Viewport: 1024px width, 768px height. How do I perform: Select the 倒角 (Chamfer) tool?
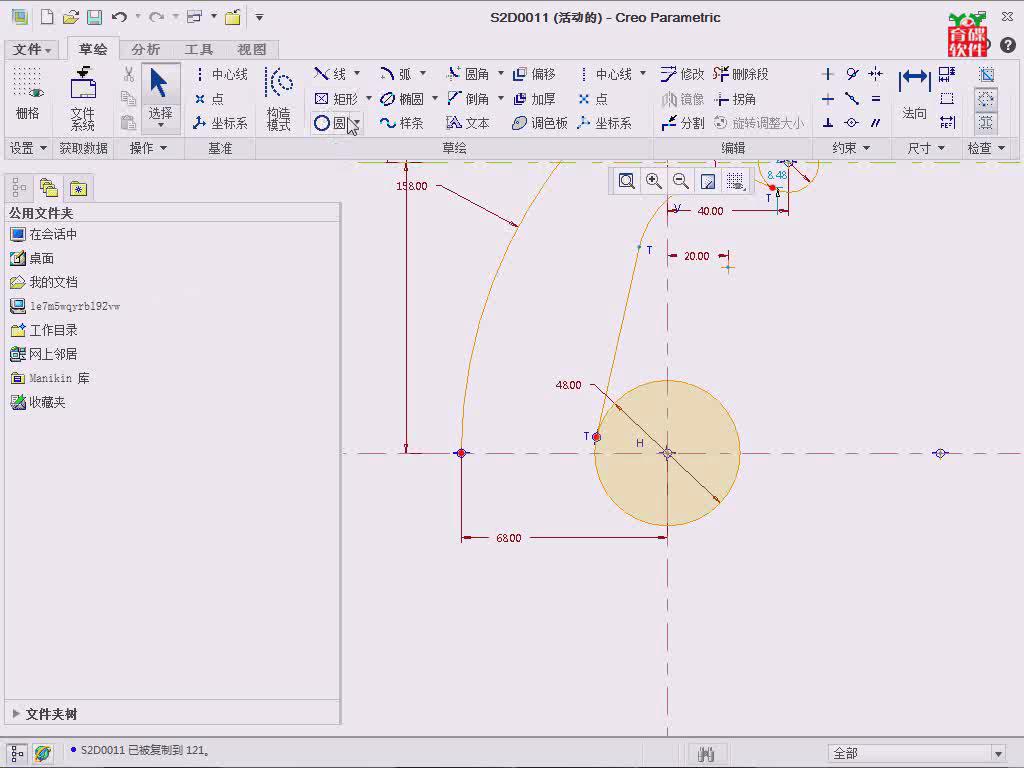pos(468,99)
